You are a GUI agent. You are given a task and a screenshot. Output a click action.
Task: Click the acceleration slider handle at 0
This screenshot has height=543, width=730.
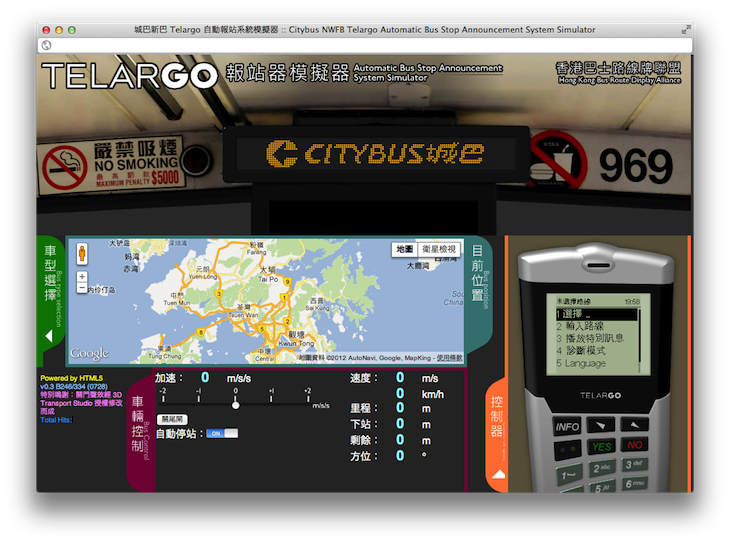point(236,405)
